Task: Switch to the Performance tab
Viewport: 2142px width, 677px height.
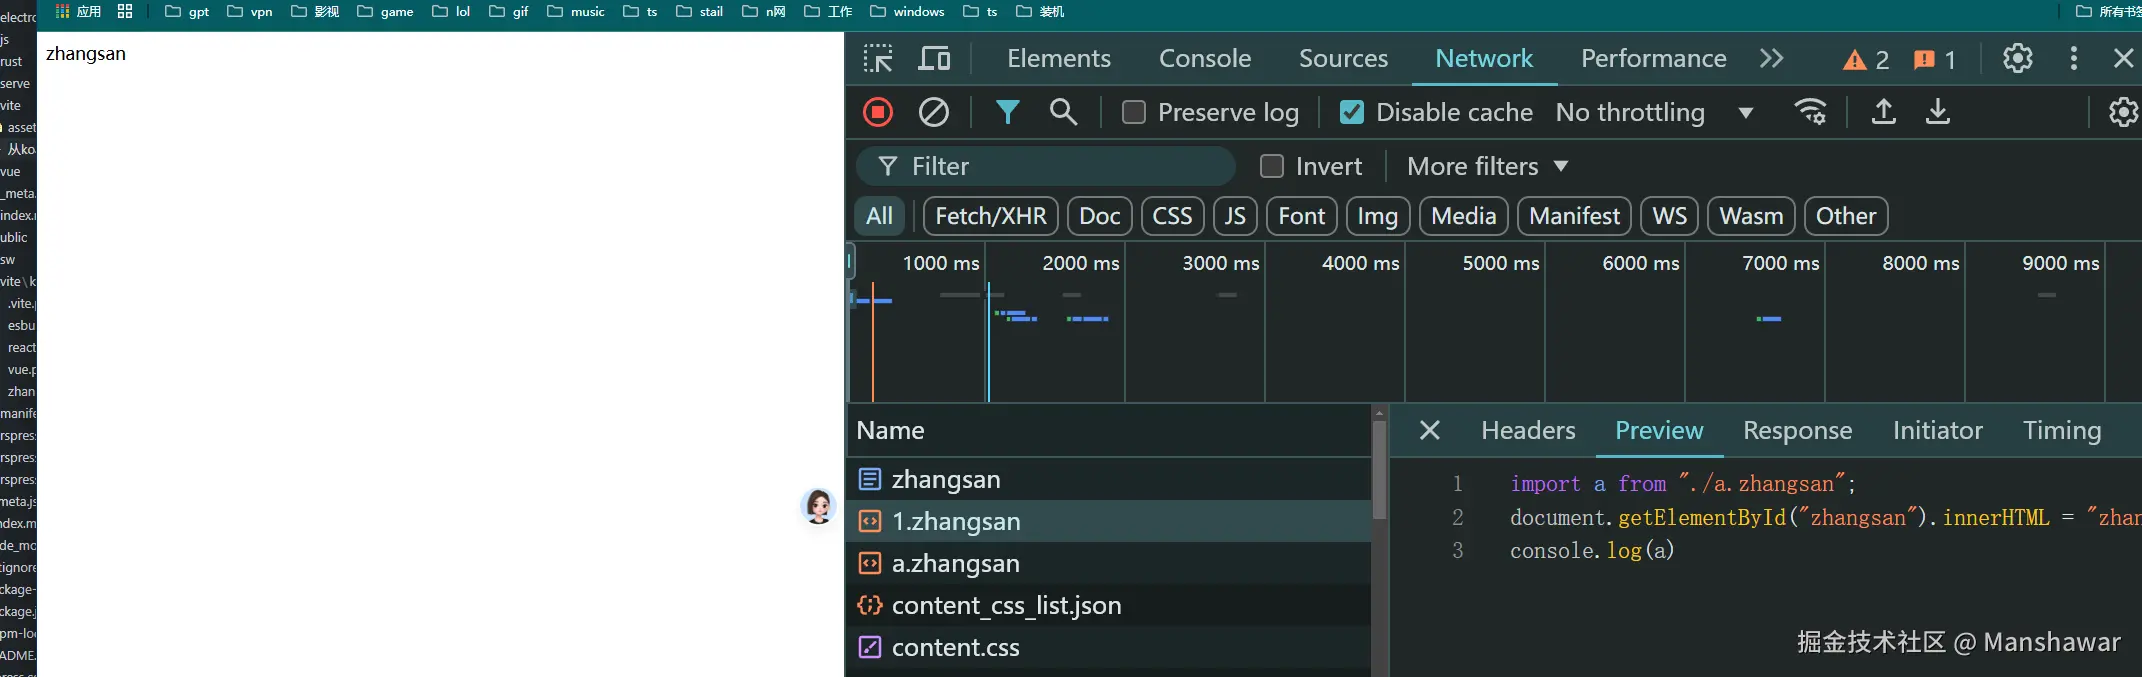Action: (x=1654, y=59)
